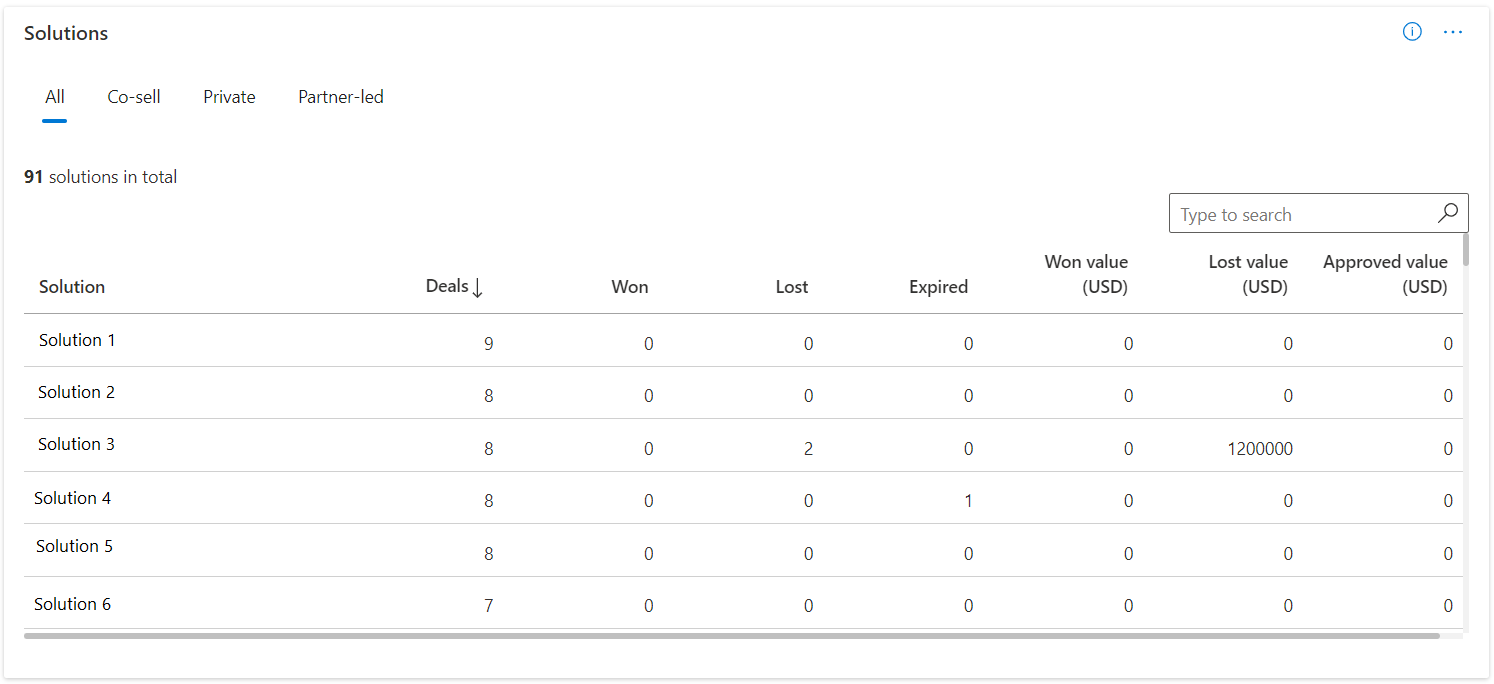Sort by Approved value (USD) header

(1385, 274)
